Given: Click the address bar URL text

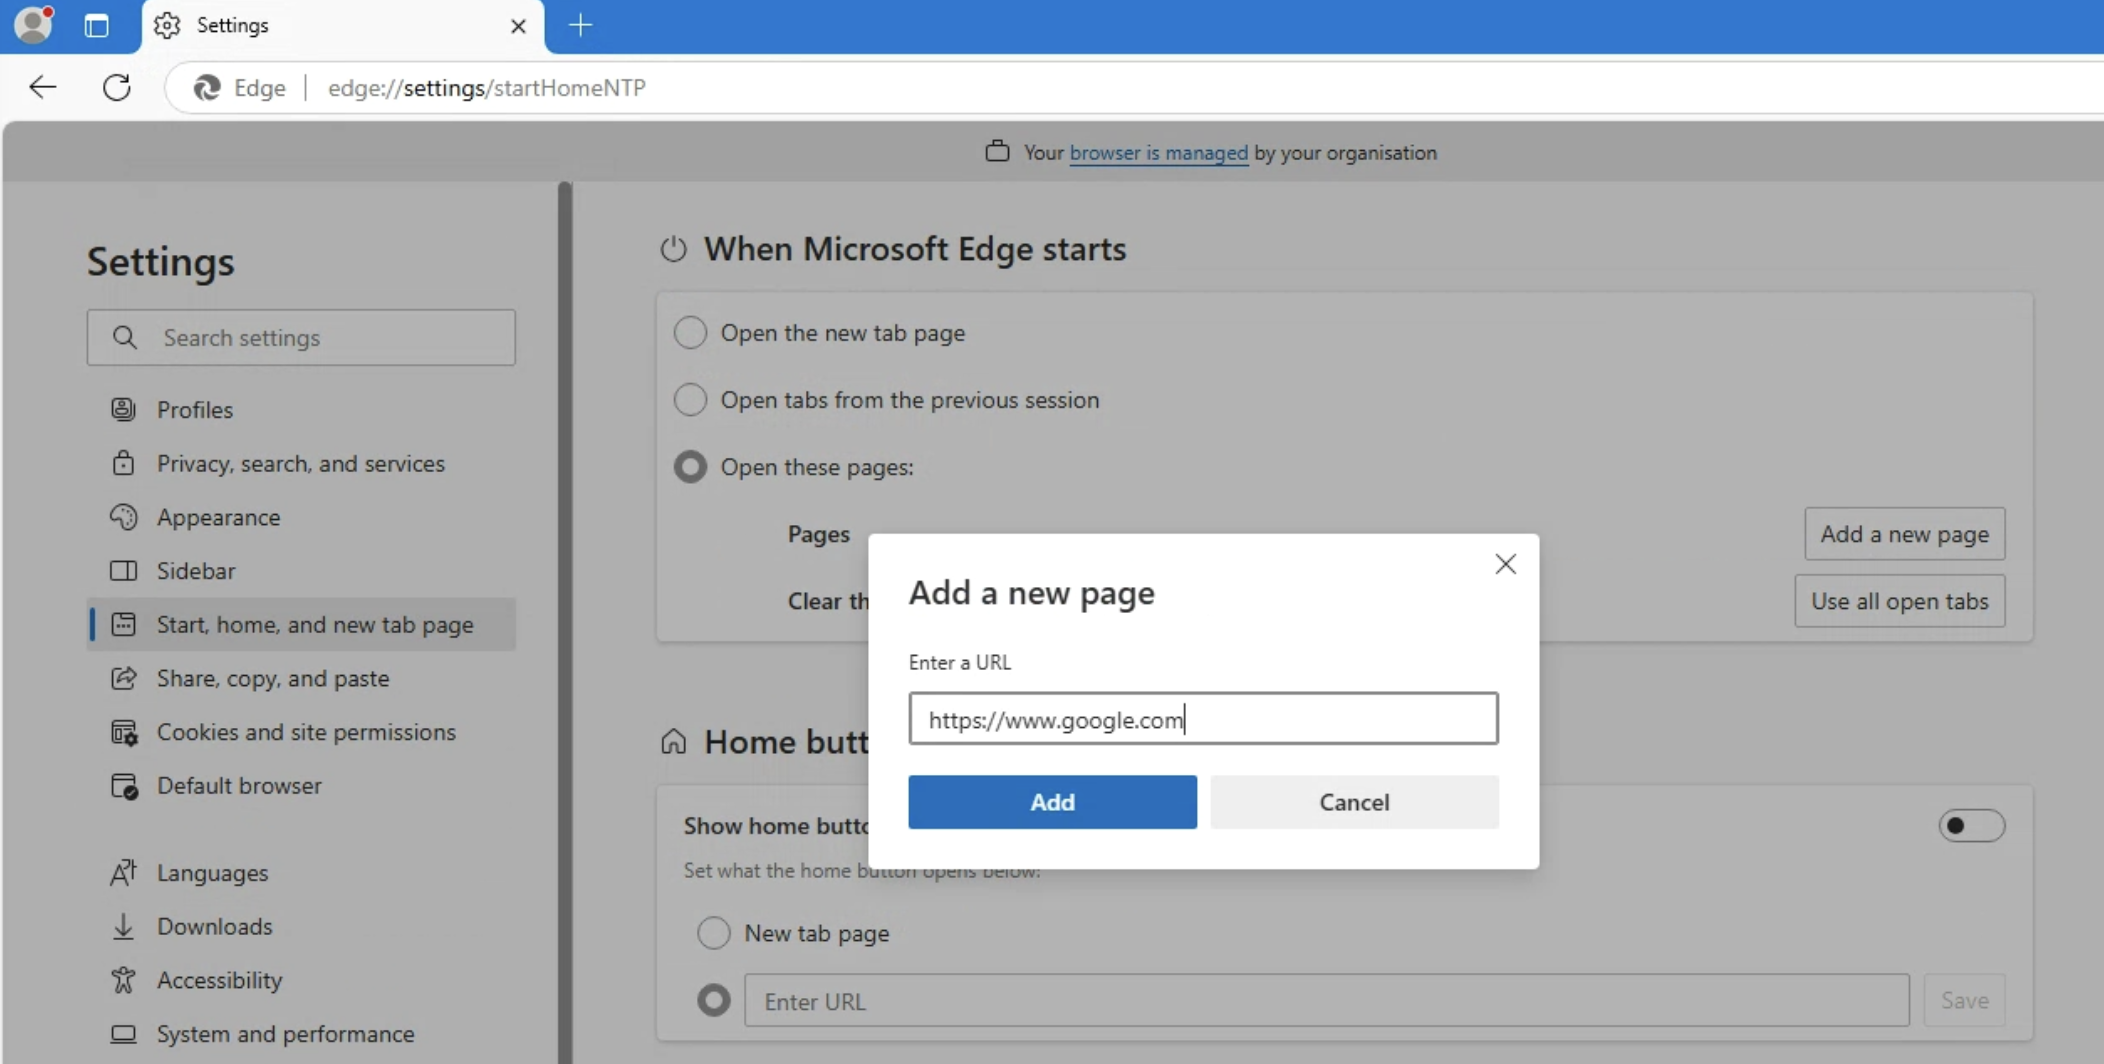Looking at the screenshot, I should (x=487, y=88).
